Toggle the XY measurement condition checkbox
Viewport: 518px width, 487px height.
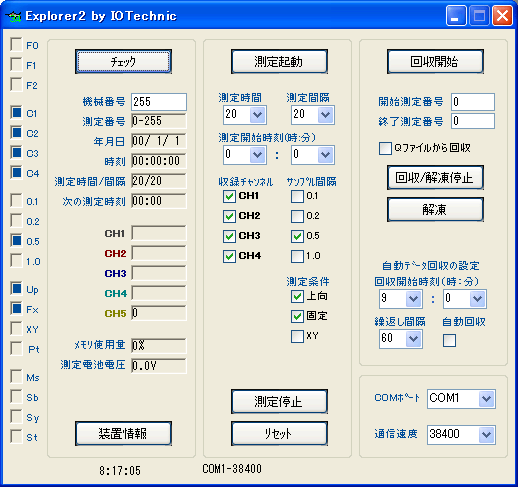pos(297,336)
